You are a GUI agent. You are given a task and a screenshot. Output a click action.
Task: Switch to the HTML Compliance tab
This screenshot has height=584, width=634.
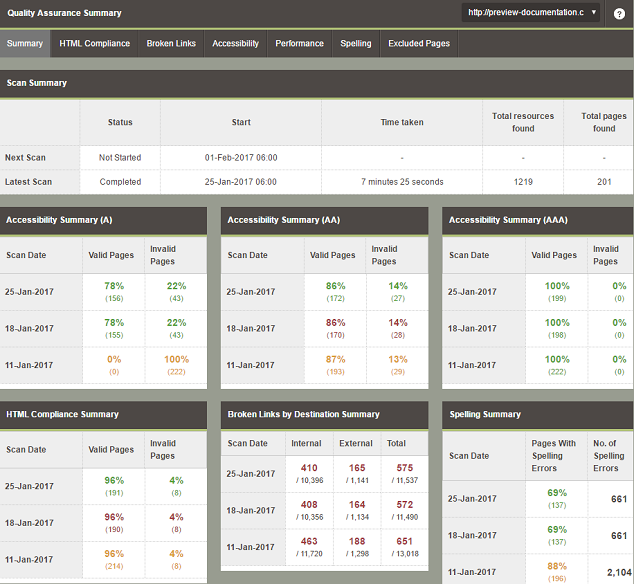click(95, 43)
